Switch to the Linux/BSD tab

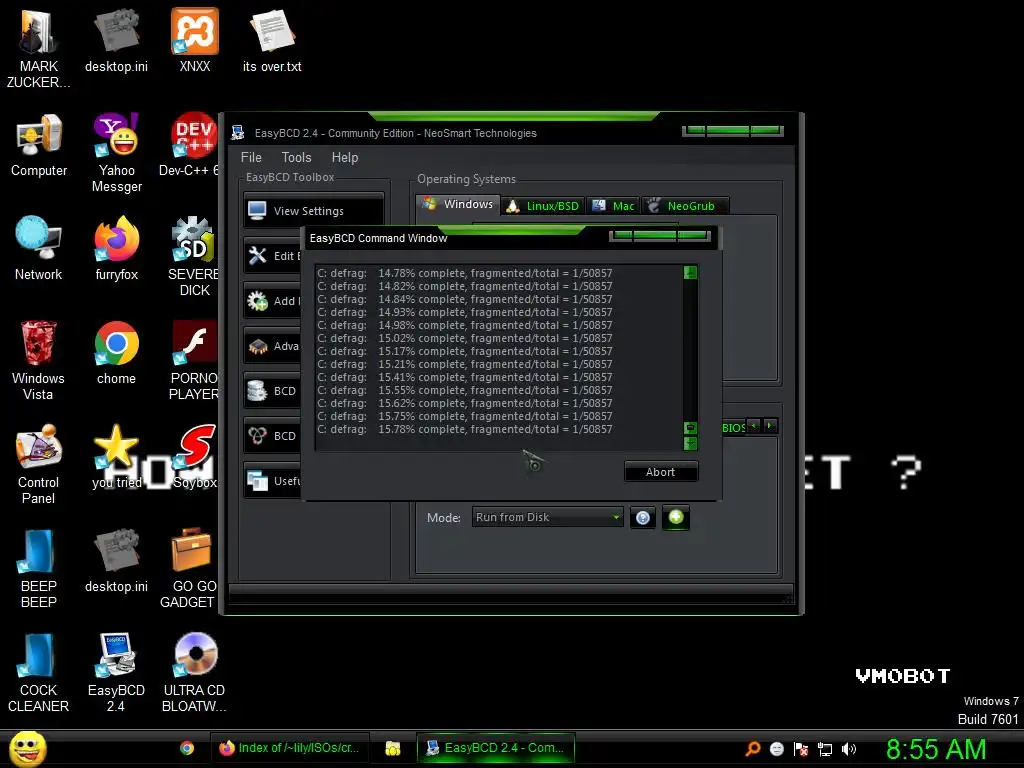pos(543,206)
